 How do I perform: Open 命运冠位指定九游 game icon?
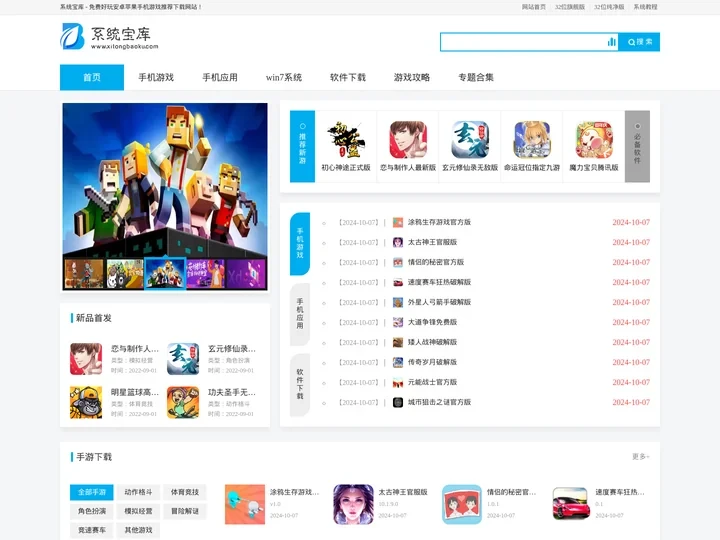coord(532,140)
